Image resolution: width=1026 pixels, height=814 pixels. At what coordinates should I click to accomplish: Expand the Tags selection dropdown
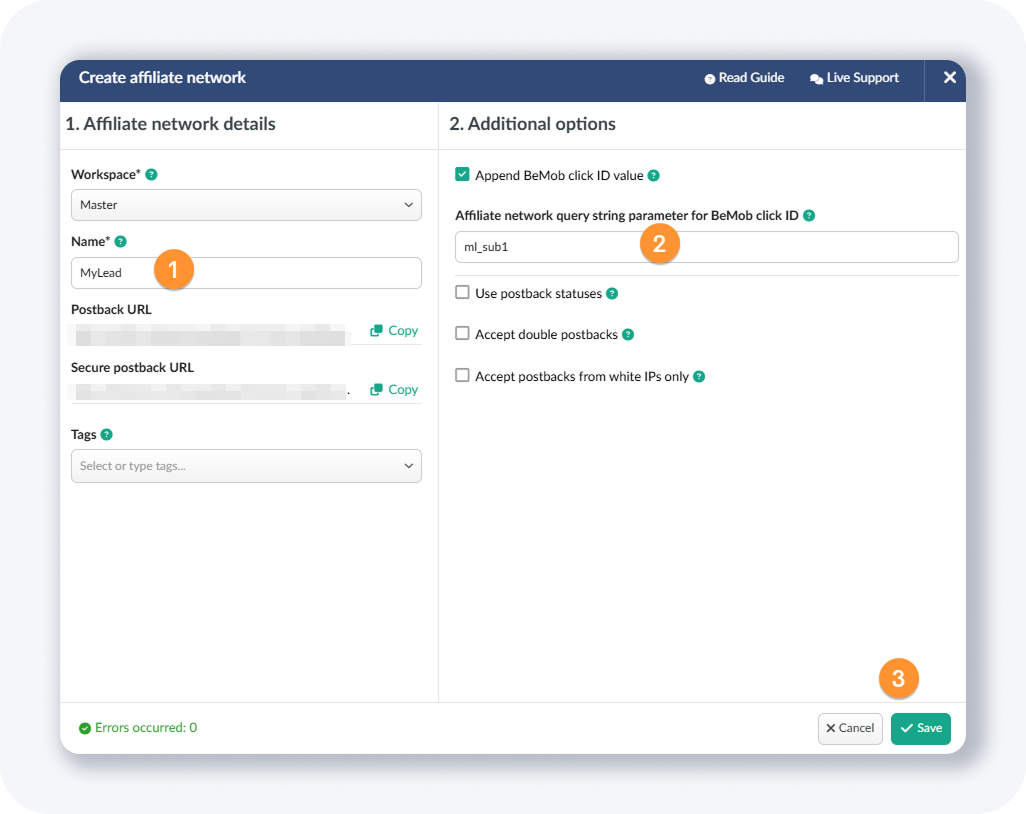coord(246,466)
